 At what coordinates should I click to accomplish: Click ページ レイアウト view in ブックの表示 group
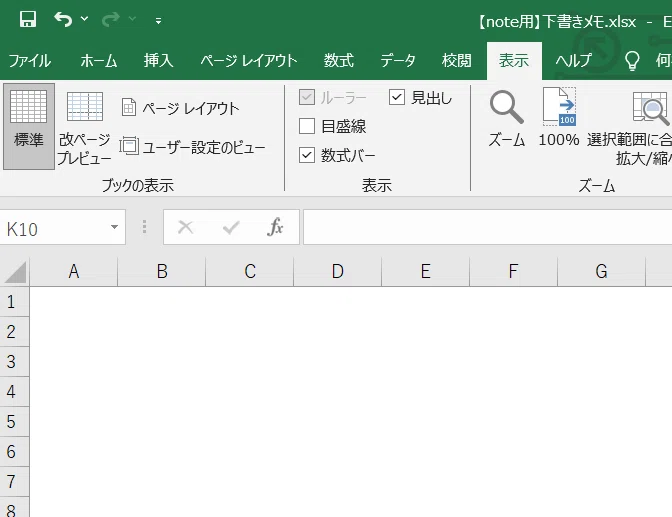[x=180, y=108]
